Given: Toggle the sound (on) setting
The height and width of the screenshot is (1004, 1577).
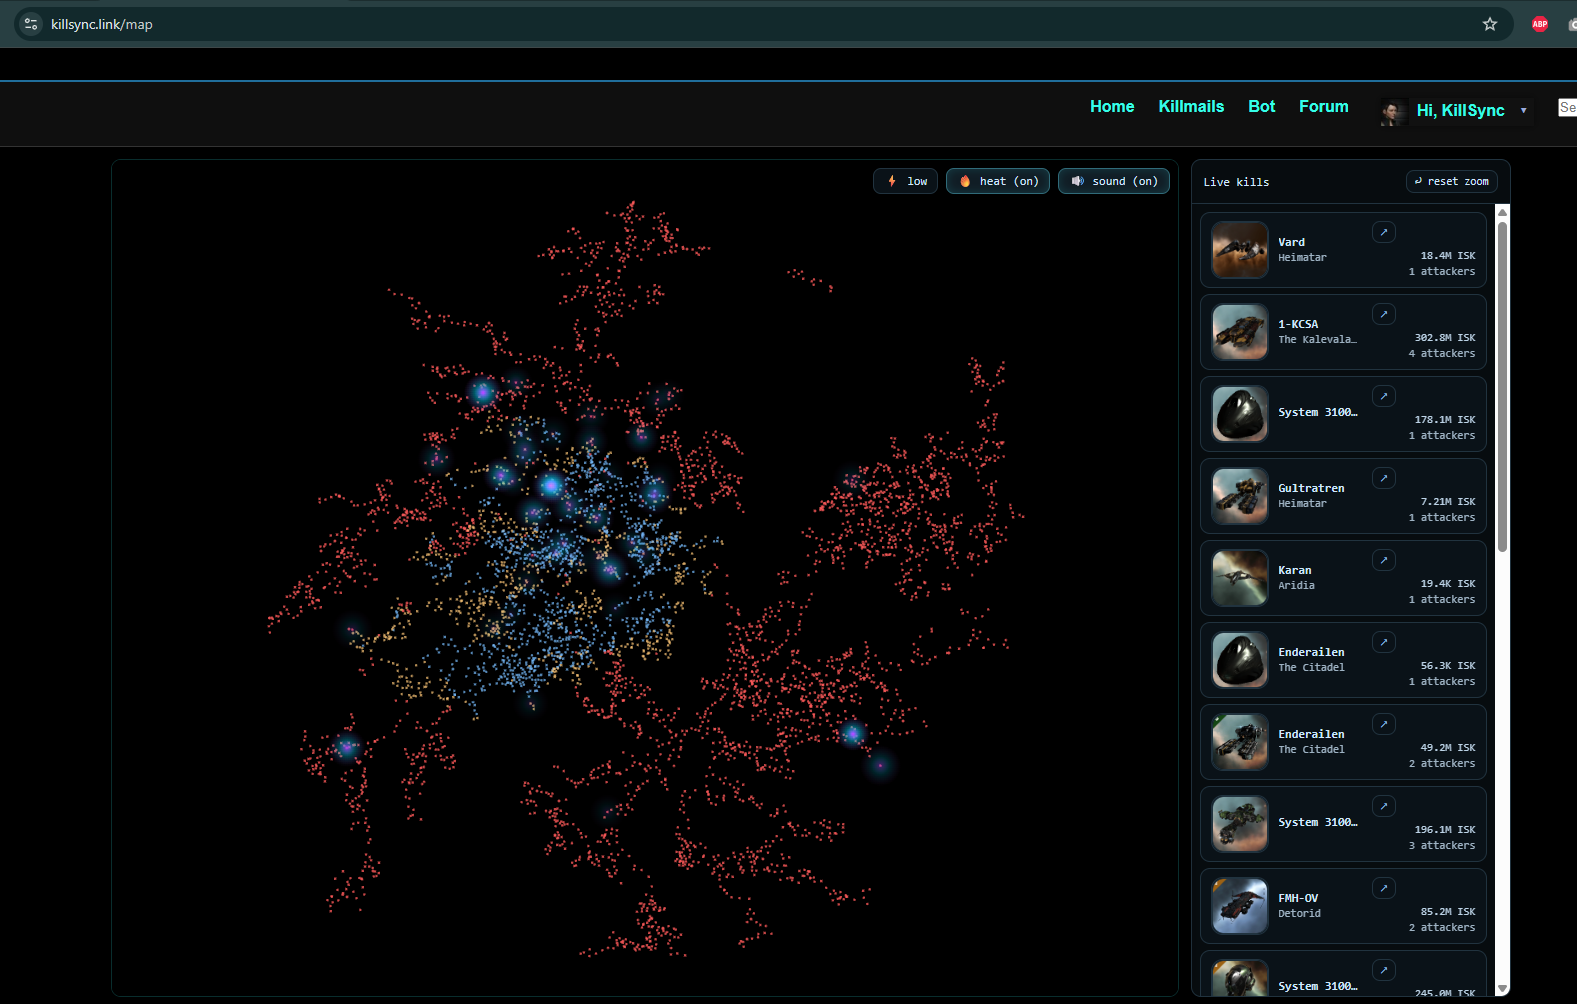Looking at the screenshot, I should (x=1113, y=181).
